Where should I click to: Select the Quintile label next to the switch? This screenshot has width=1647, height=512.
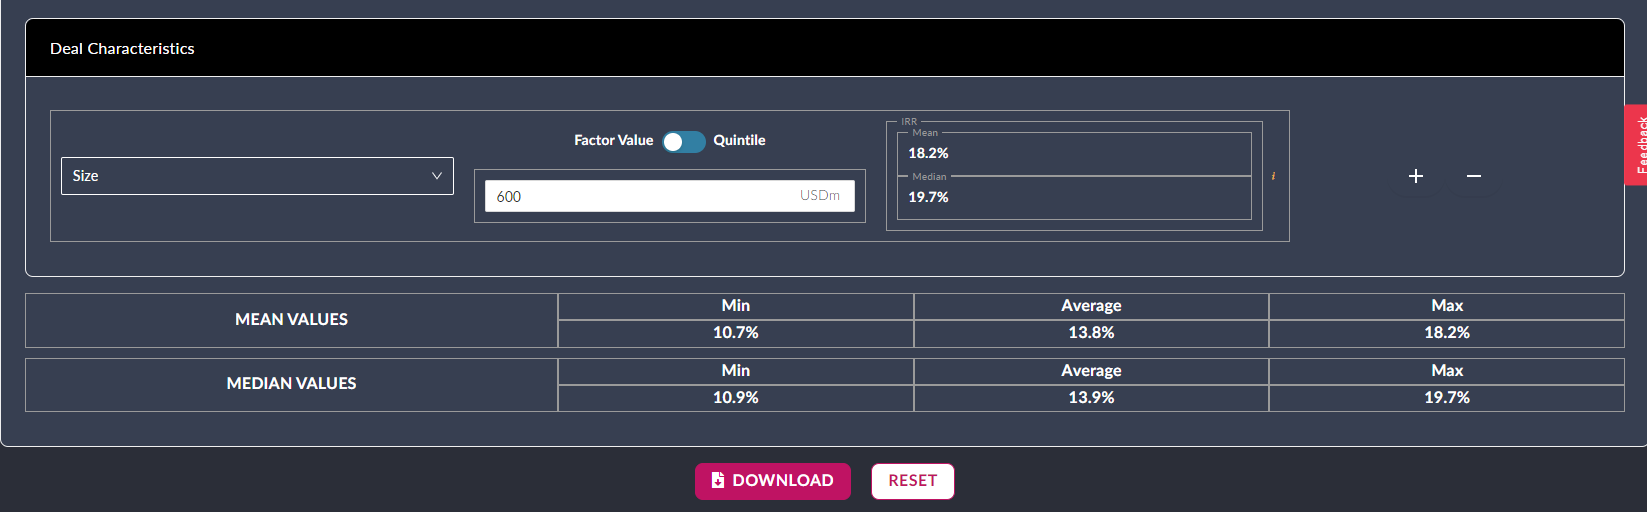point(739,141)
